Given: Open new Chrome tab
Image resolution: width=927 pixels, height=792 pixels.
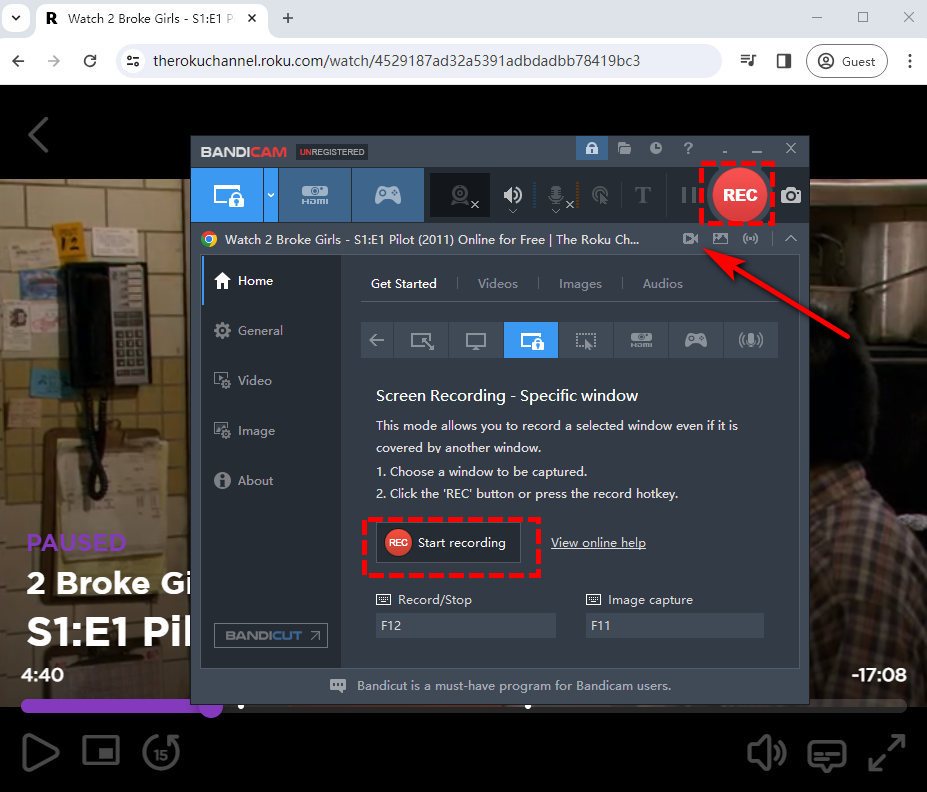Looking at the screenshot, I should (x=288, y=18).
